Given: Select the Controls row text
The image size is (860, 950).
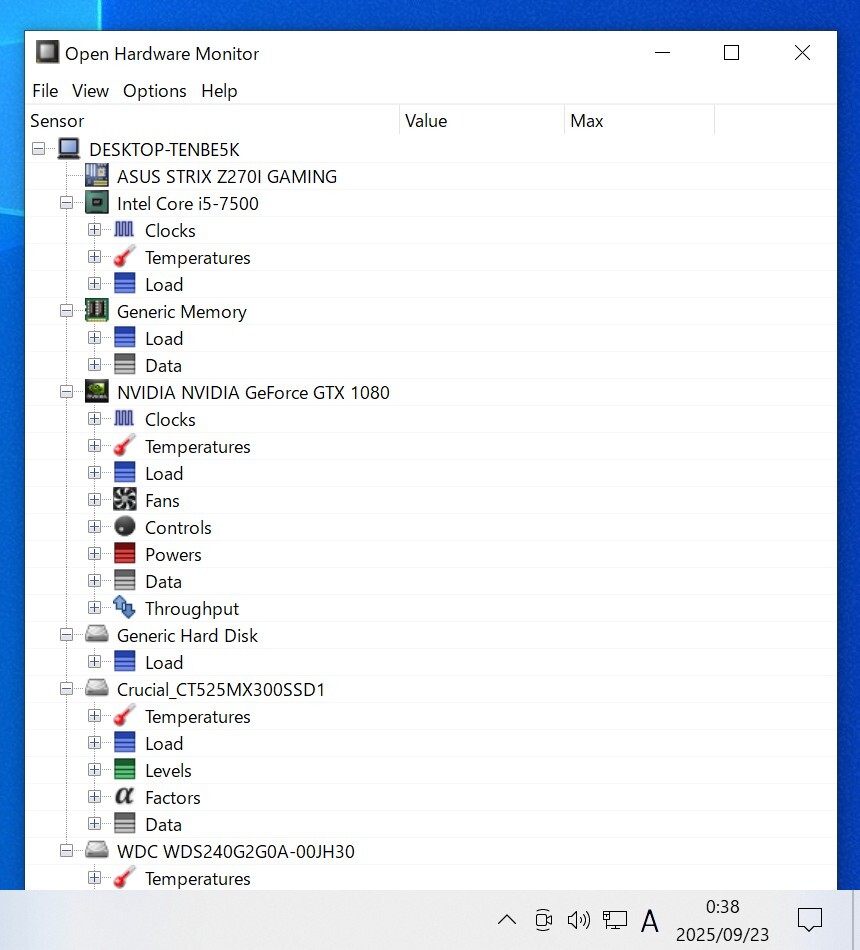Looking at the screenshot, I should coord(178,528).
